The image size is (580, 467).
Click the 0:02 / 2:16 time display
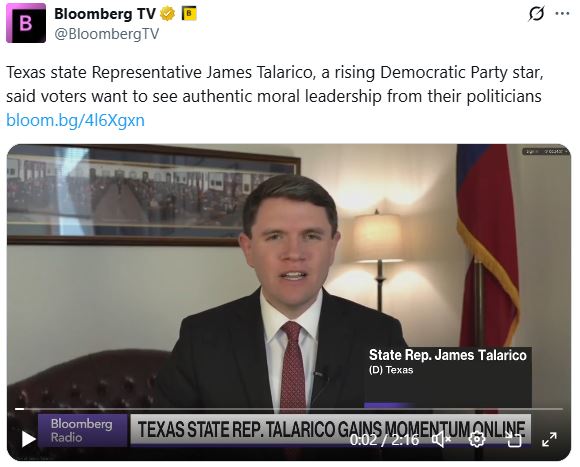click(384, 440)
